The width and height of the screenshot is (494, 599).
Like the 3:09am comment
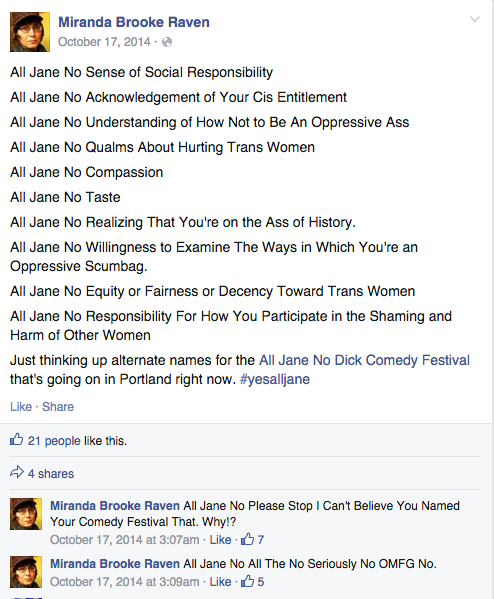220,581
